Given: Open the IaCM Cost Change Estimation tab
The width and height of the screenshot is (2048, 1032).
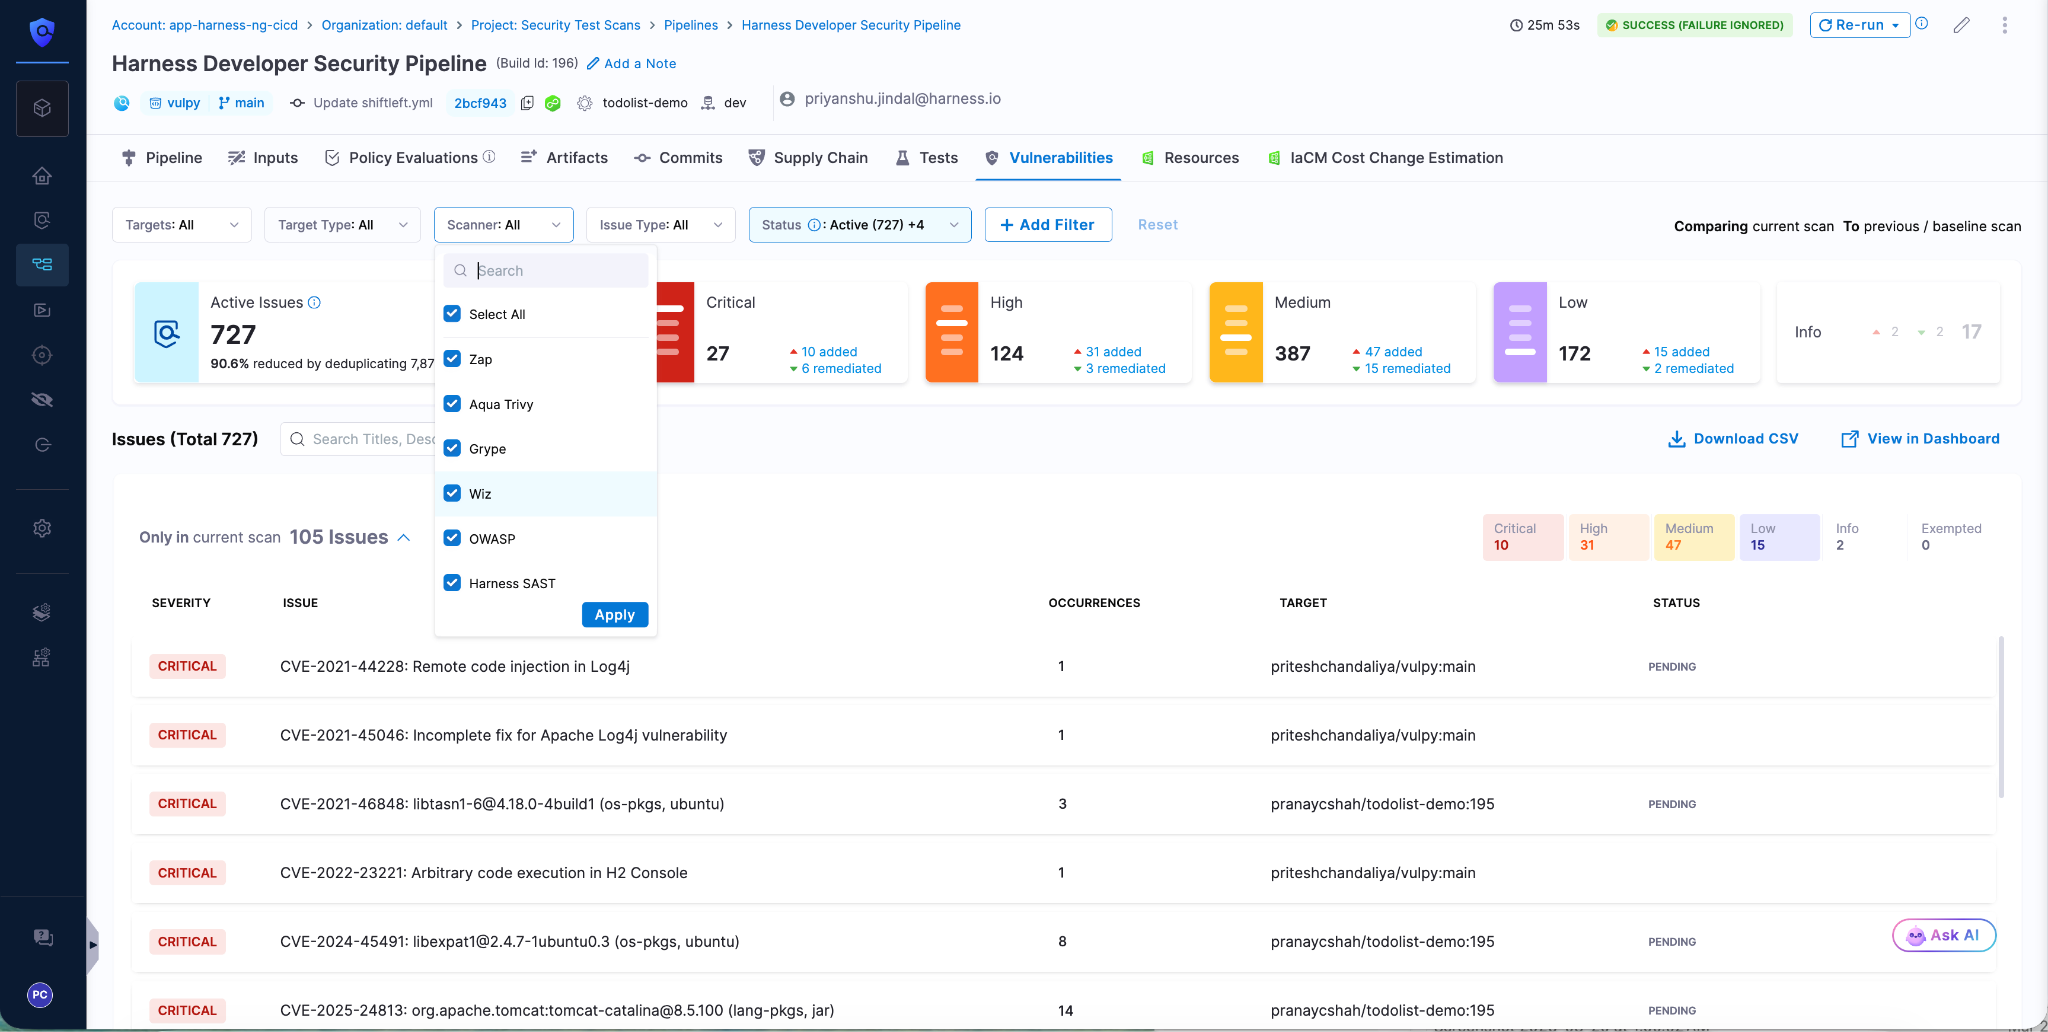Looking at the screenshot, I should pyautogui.click(x=1385, y=158).
